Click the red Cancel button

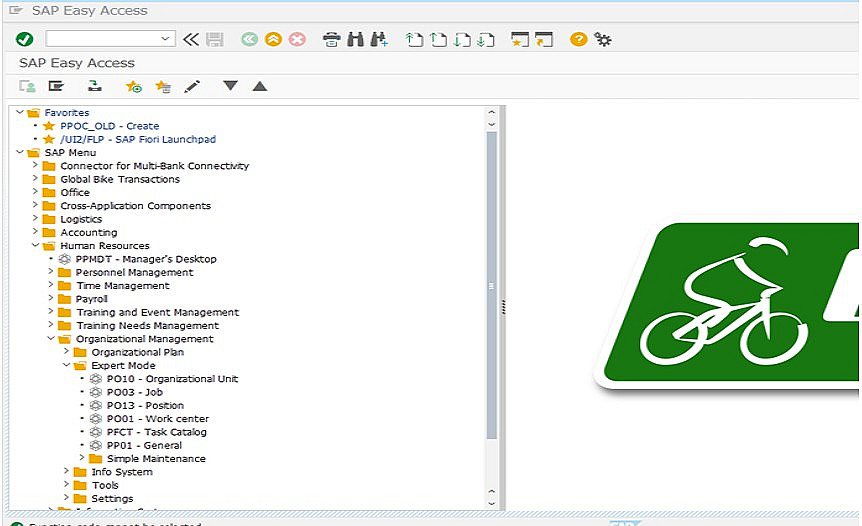click(x=297, y=39)
